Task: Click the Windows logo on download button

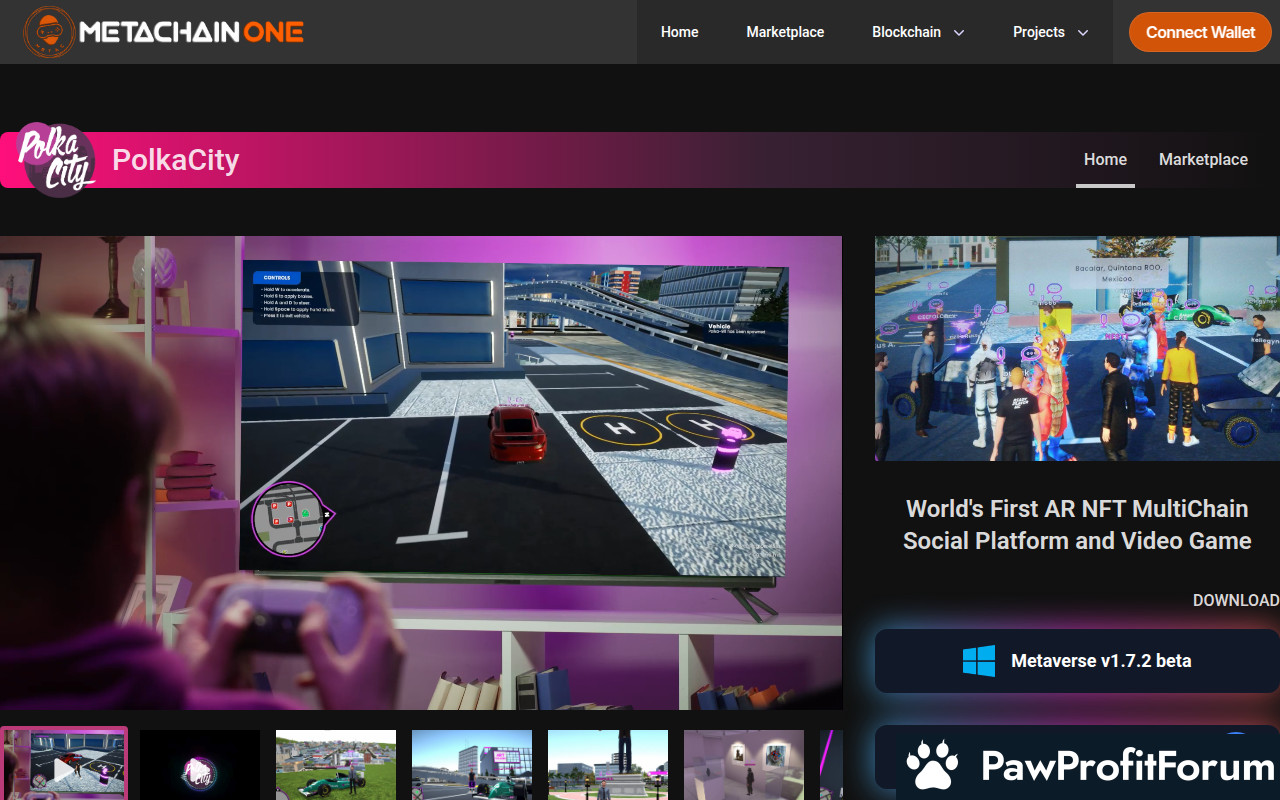Action: tap(979, 661)
